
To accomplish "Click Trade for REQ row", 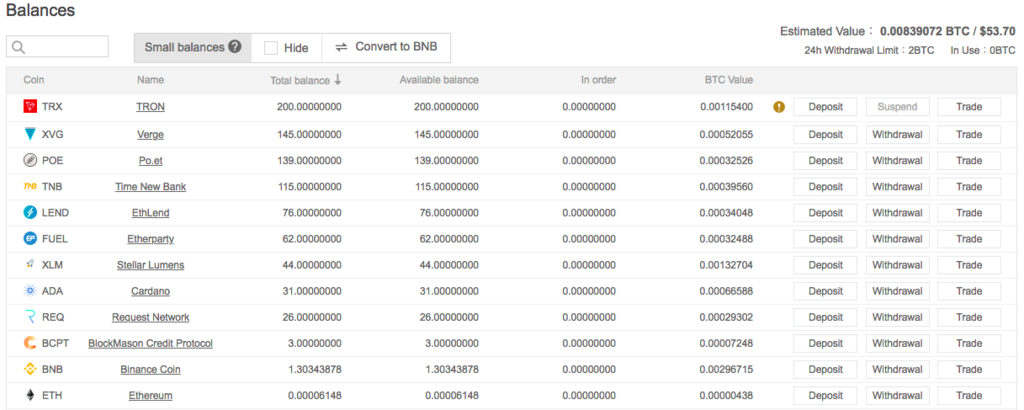I will tap(969, 317).
